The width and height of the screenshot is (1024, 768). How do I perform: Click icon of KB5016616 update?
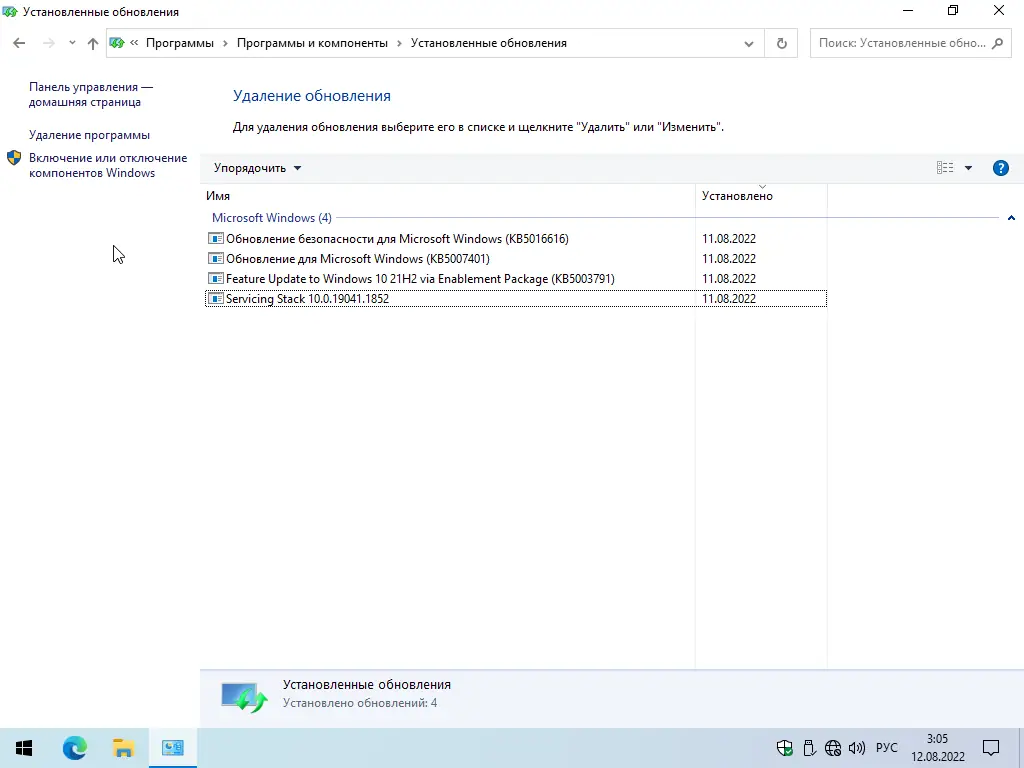[216, 239]
